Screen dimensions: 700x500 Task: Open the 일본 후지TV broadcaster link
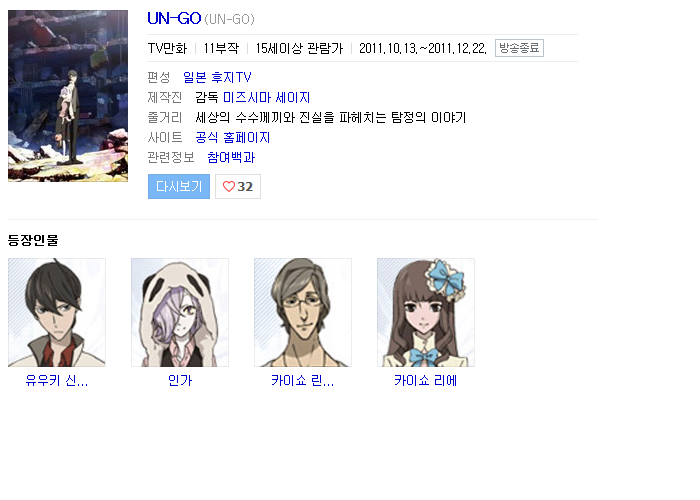coord(217,78)
